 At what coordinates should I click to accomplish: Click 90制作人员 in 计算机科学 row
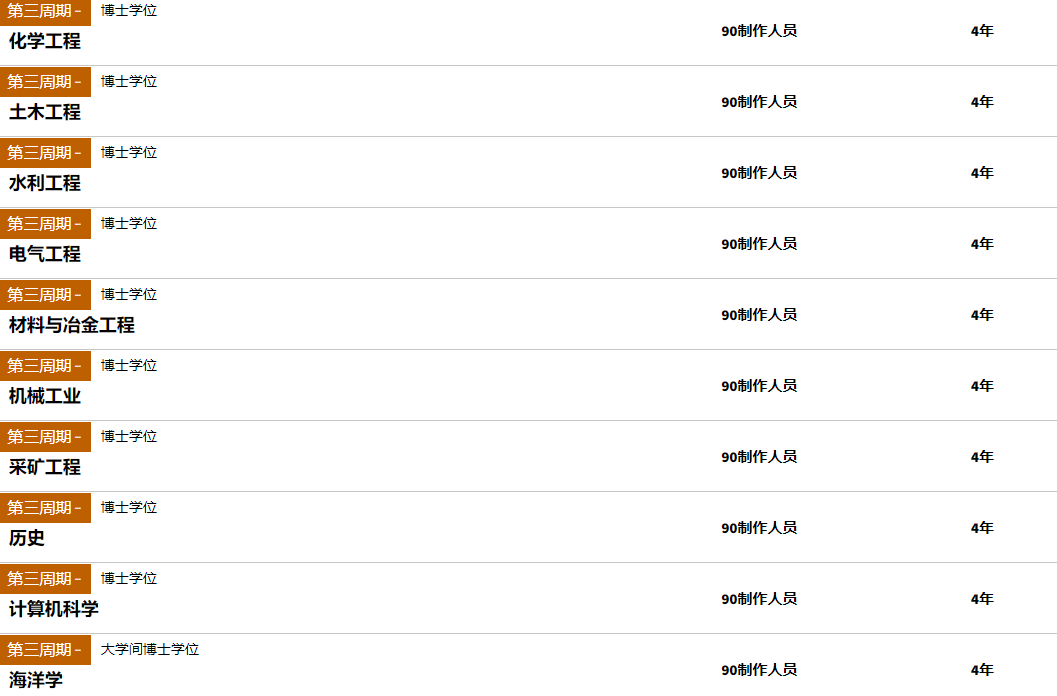pos(759,599)
